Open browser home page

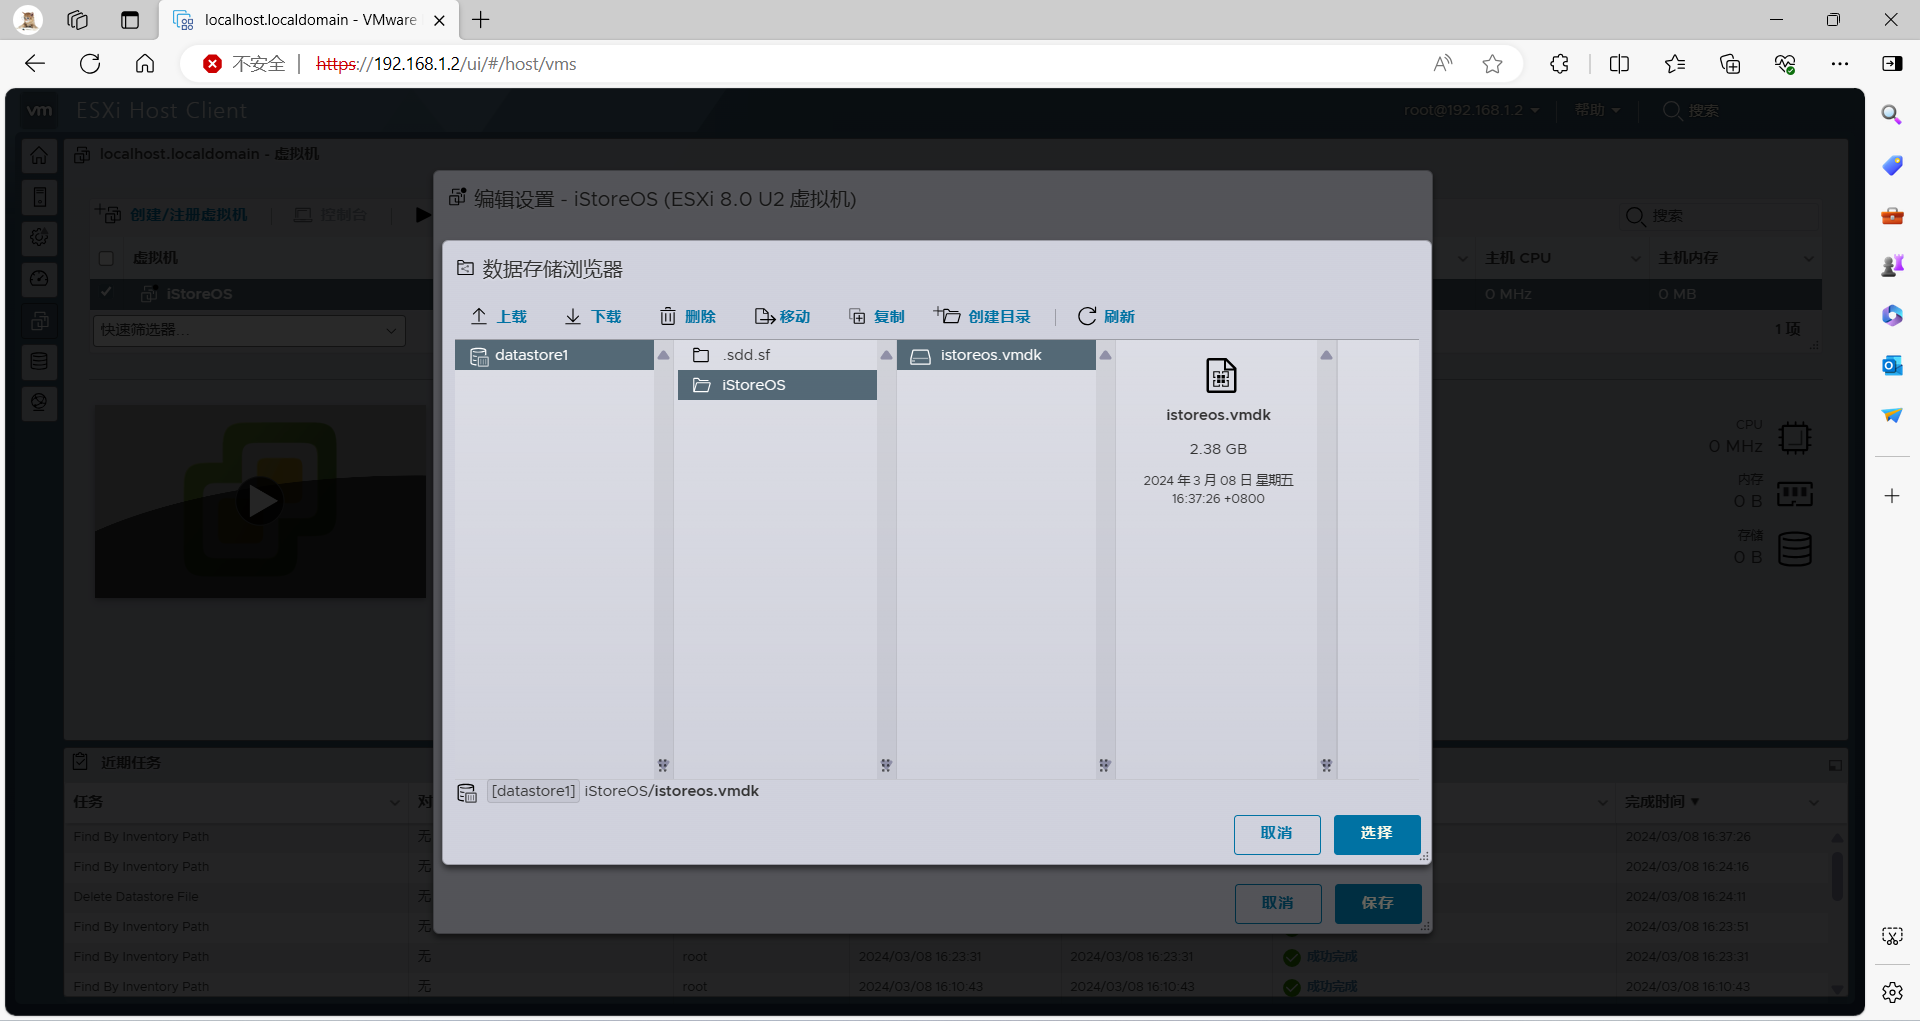[145, 64]
